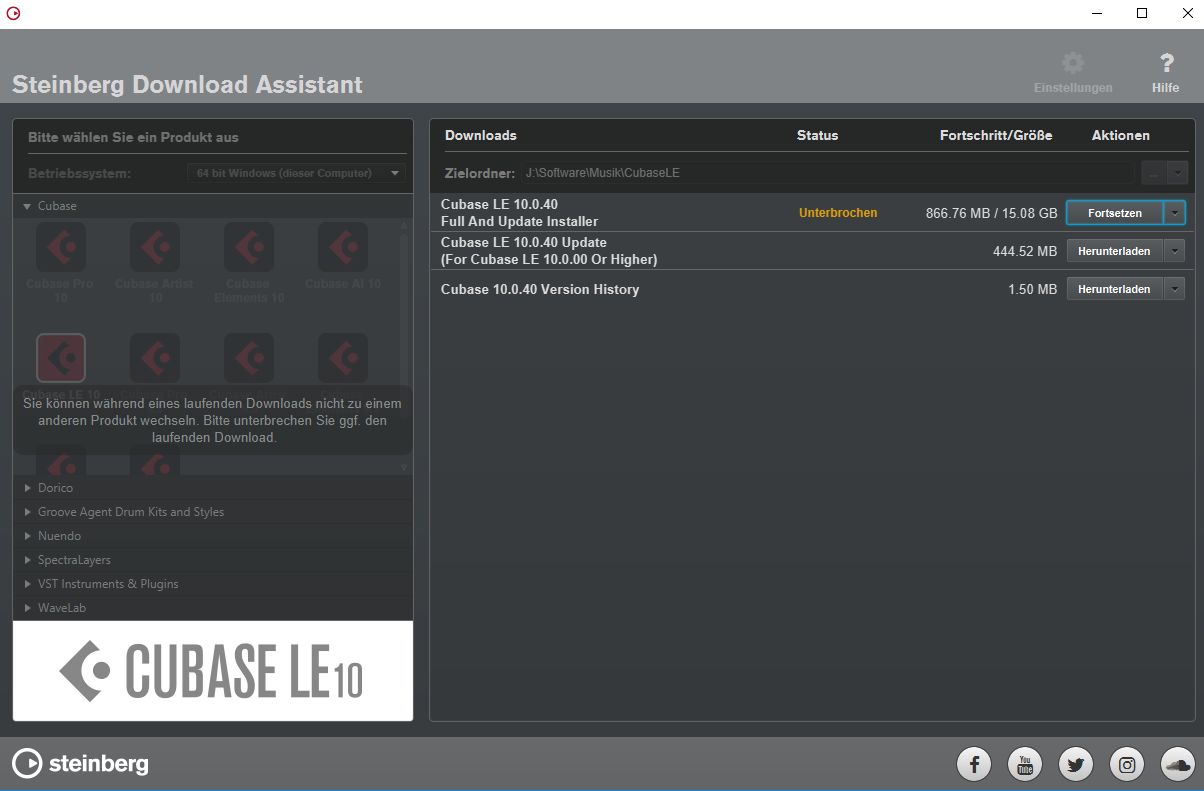
Task: Download the Cubase 10.0.40 Version History
Action: pyautogui.click(x=1115, y=289)
